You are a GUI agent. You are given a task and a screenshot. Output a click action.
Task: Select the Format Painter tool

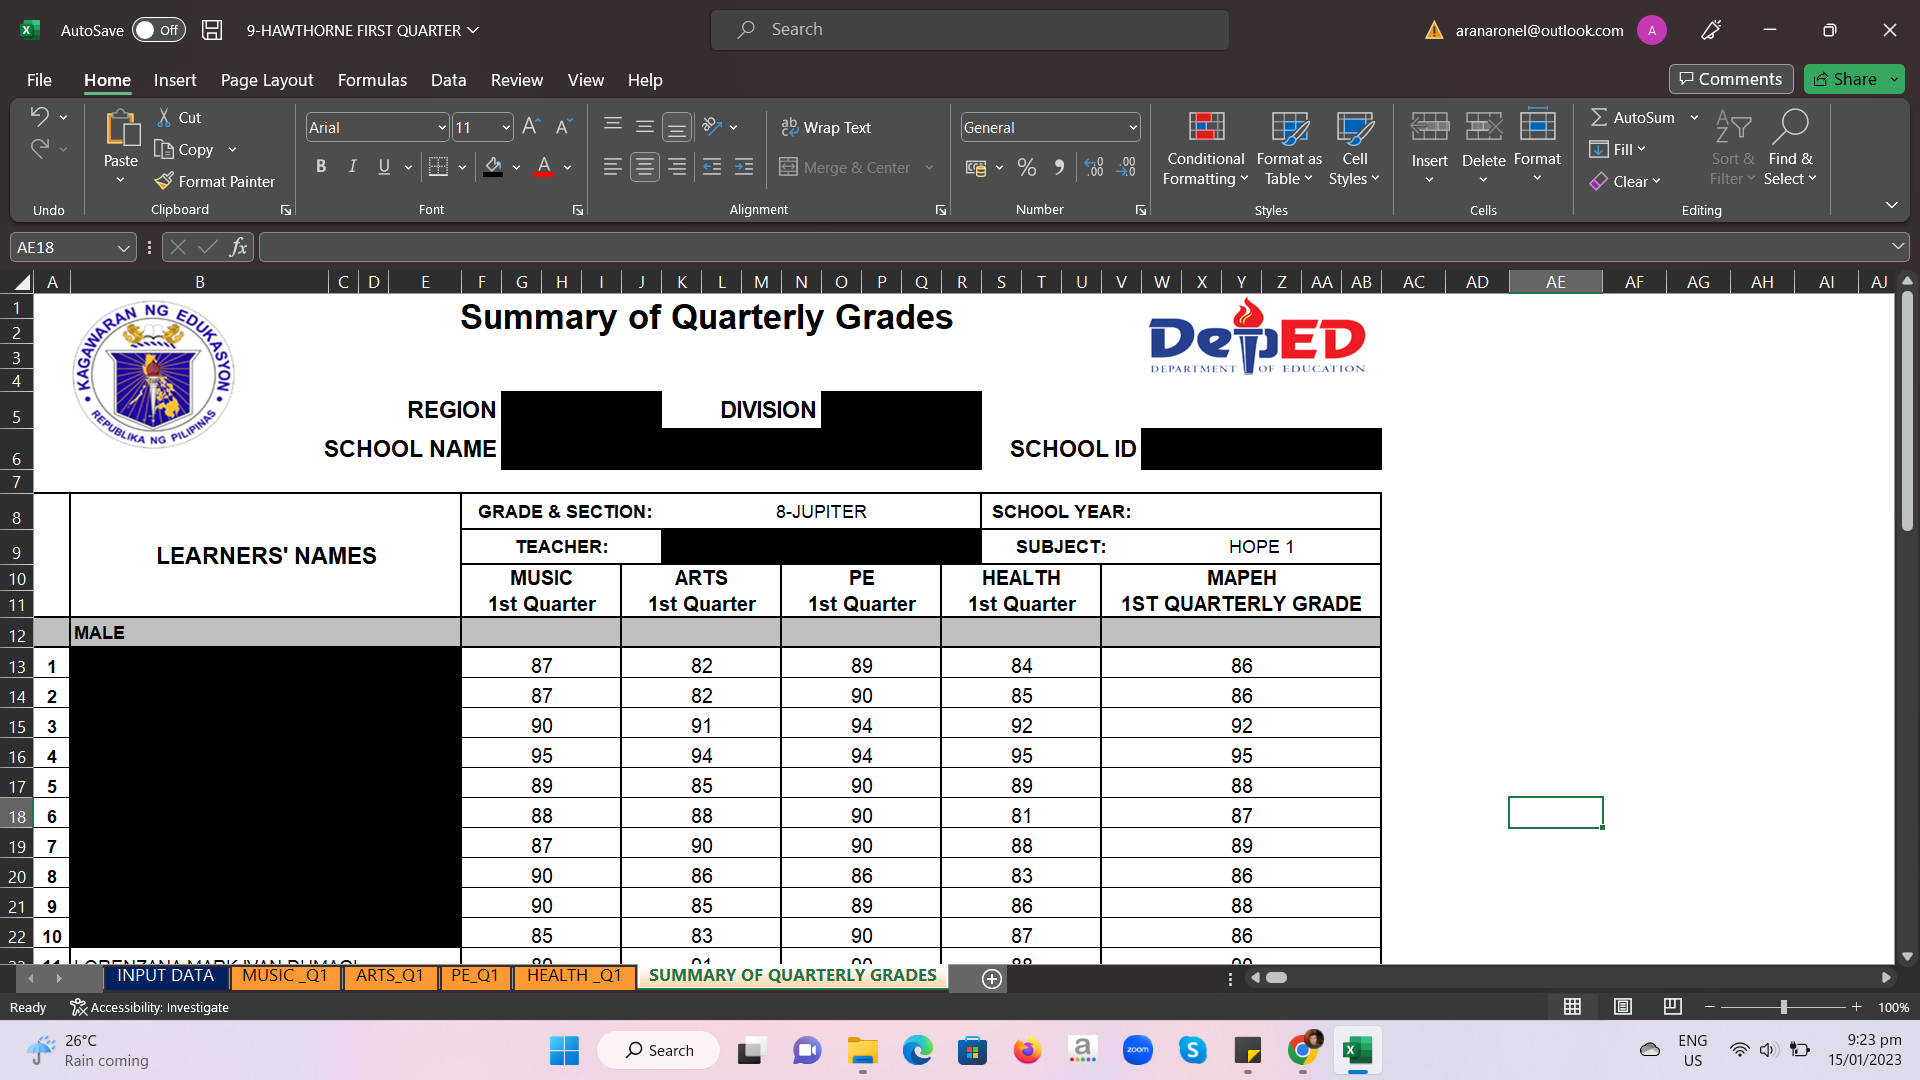click(215, 181)
